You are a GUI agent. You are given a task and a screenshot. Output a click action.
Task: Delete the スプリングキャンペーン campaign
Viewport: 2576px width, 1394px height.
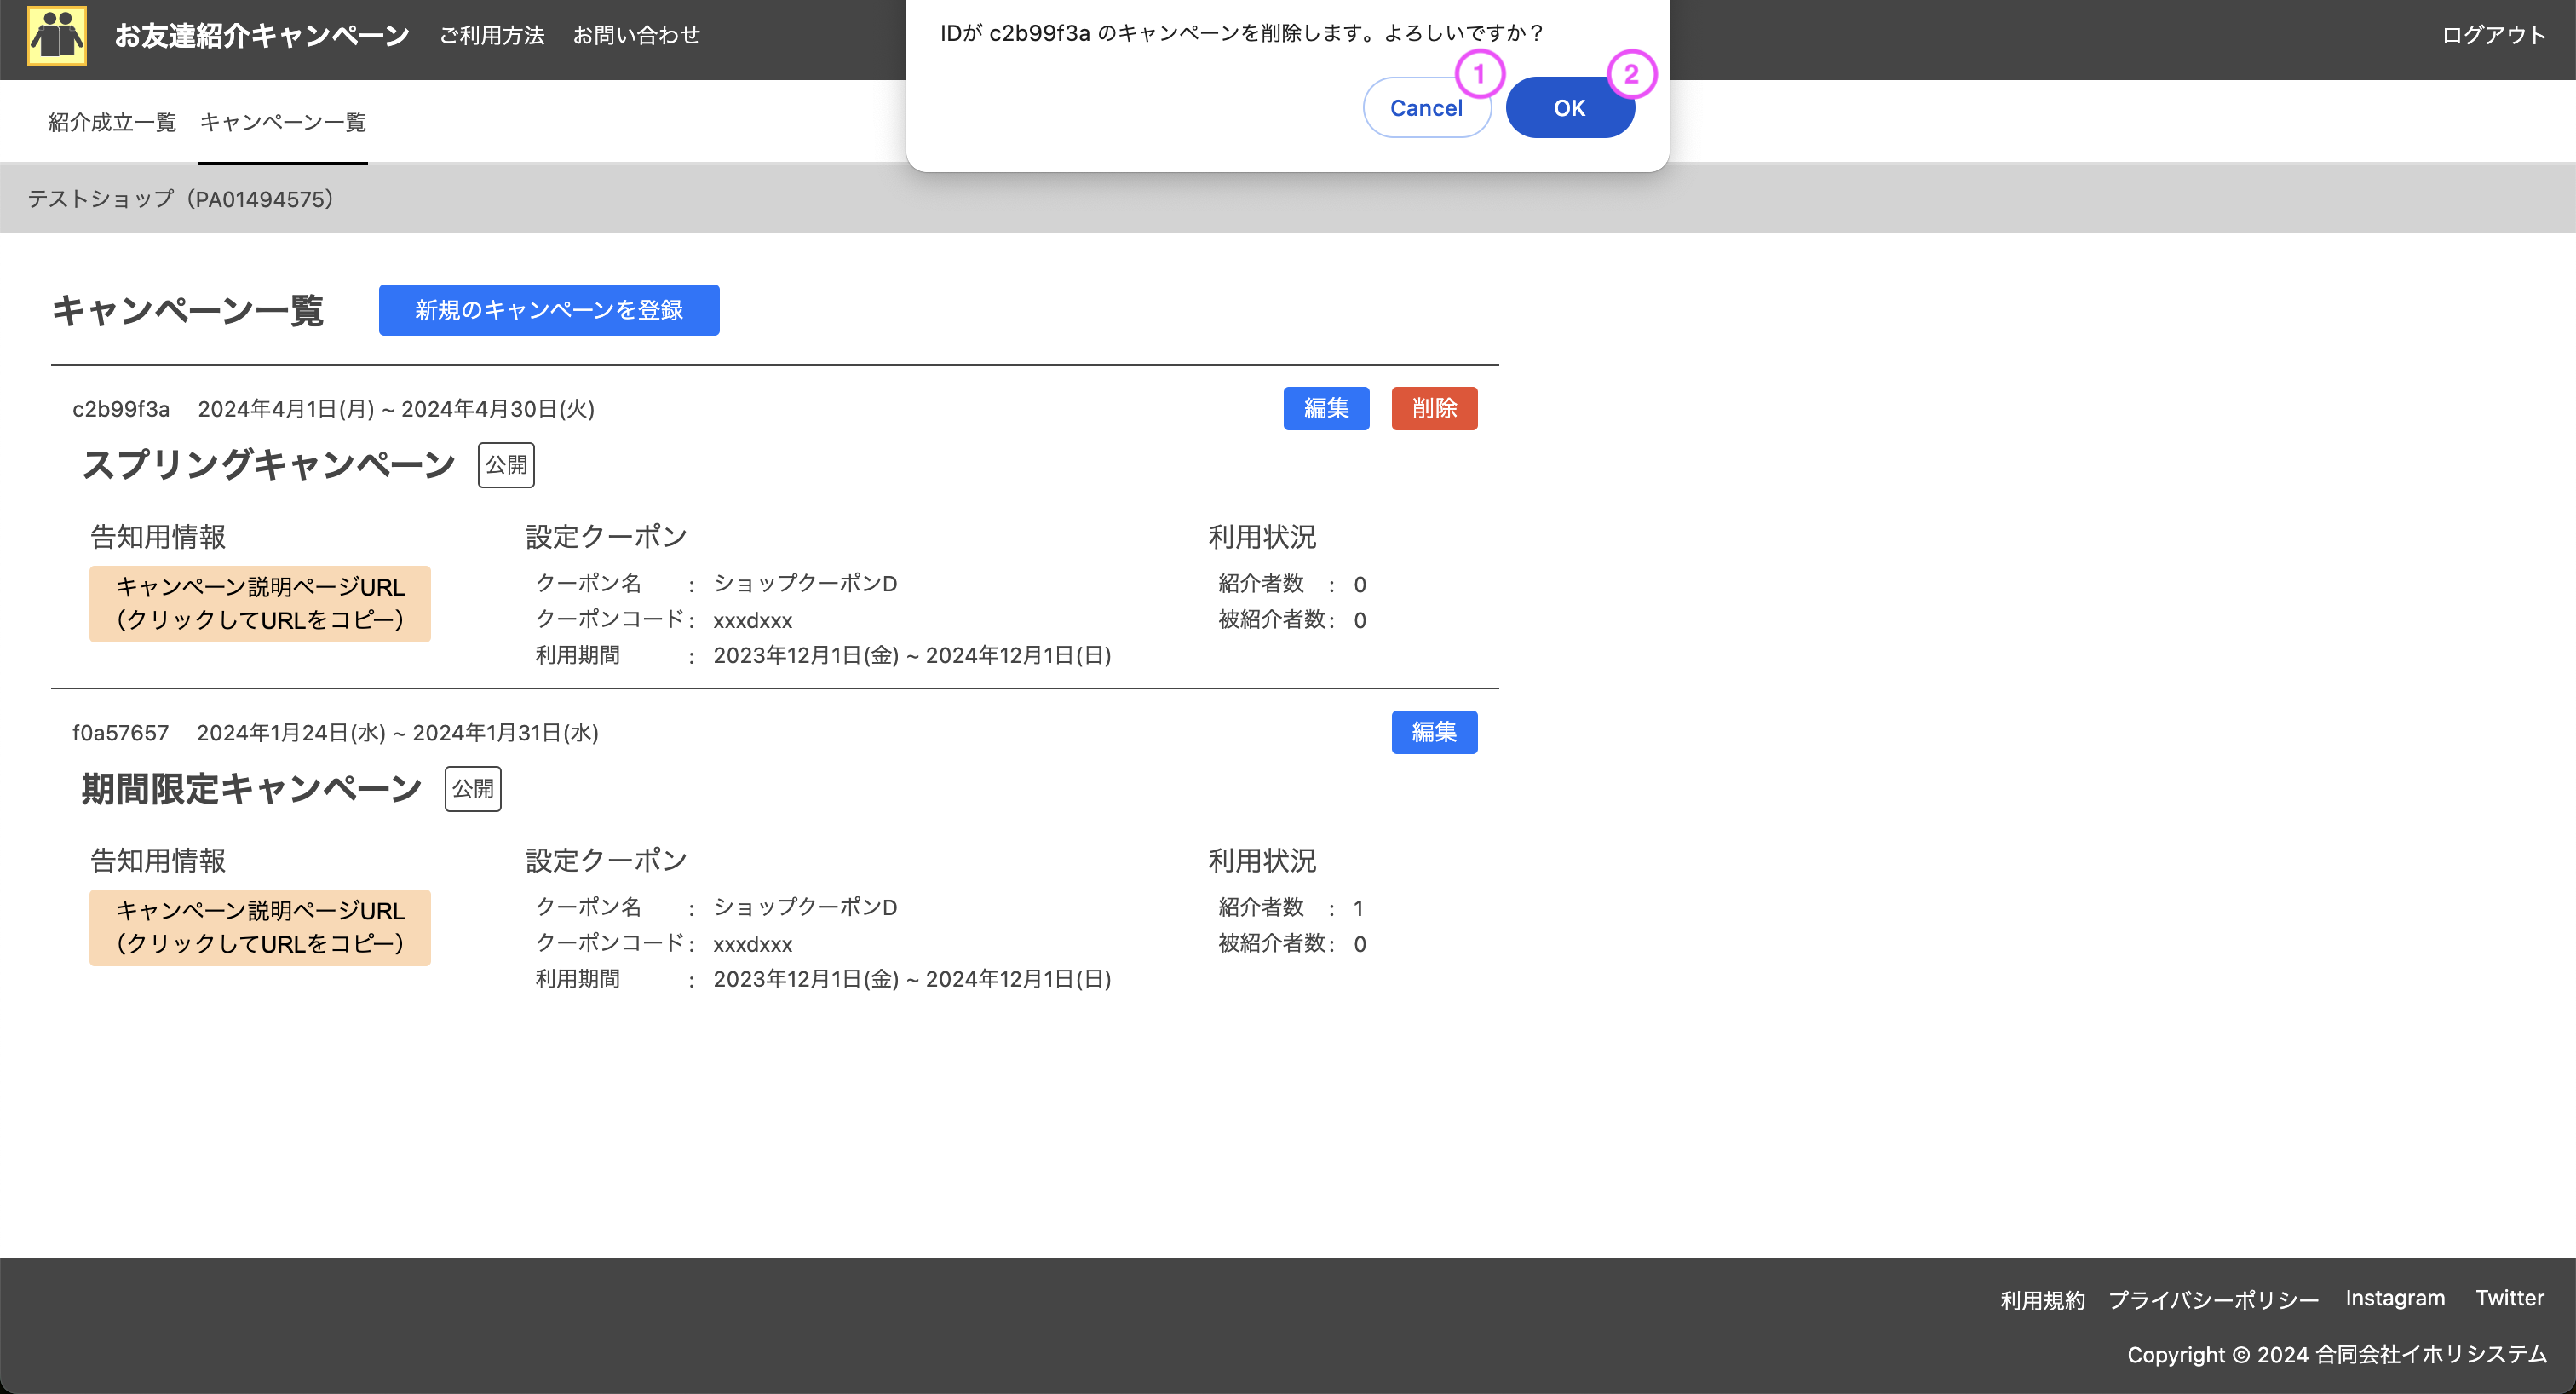point(1434,408)
